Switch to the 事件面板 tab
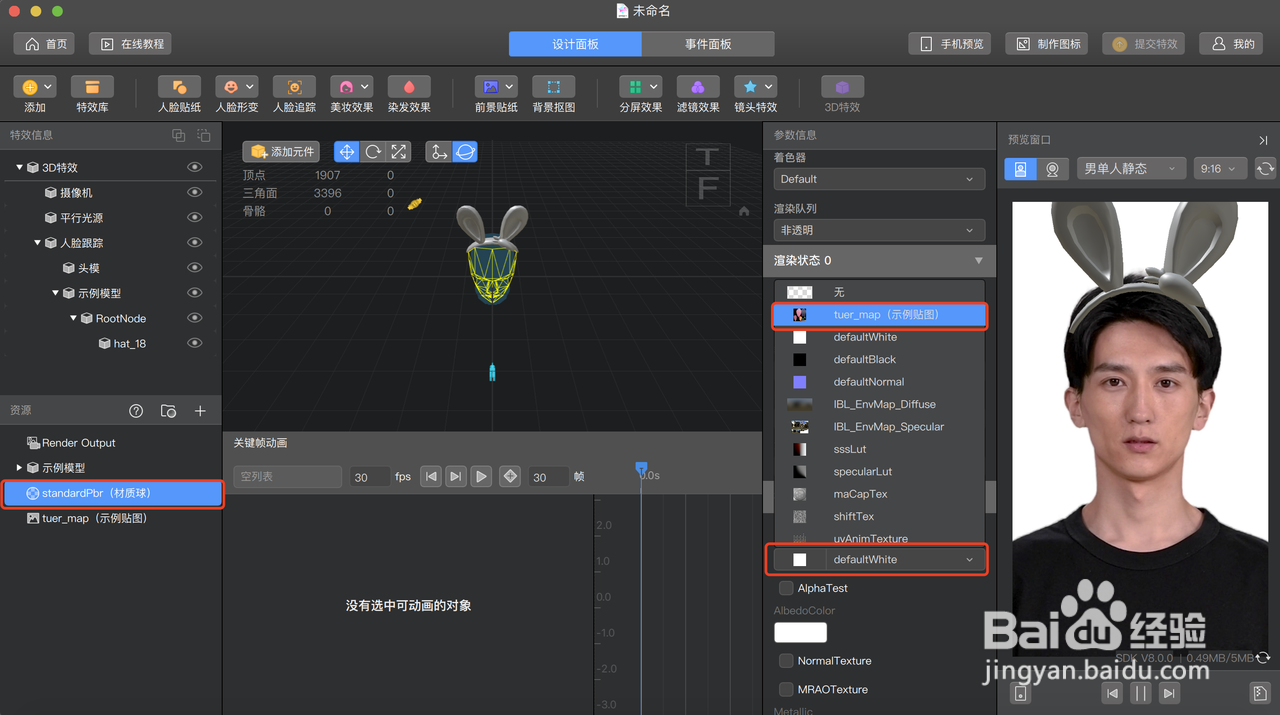1280x715 pixels. (x=708, y=44)
